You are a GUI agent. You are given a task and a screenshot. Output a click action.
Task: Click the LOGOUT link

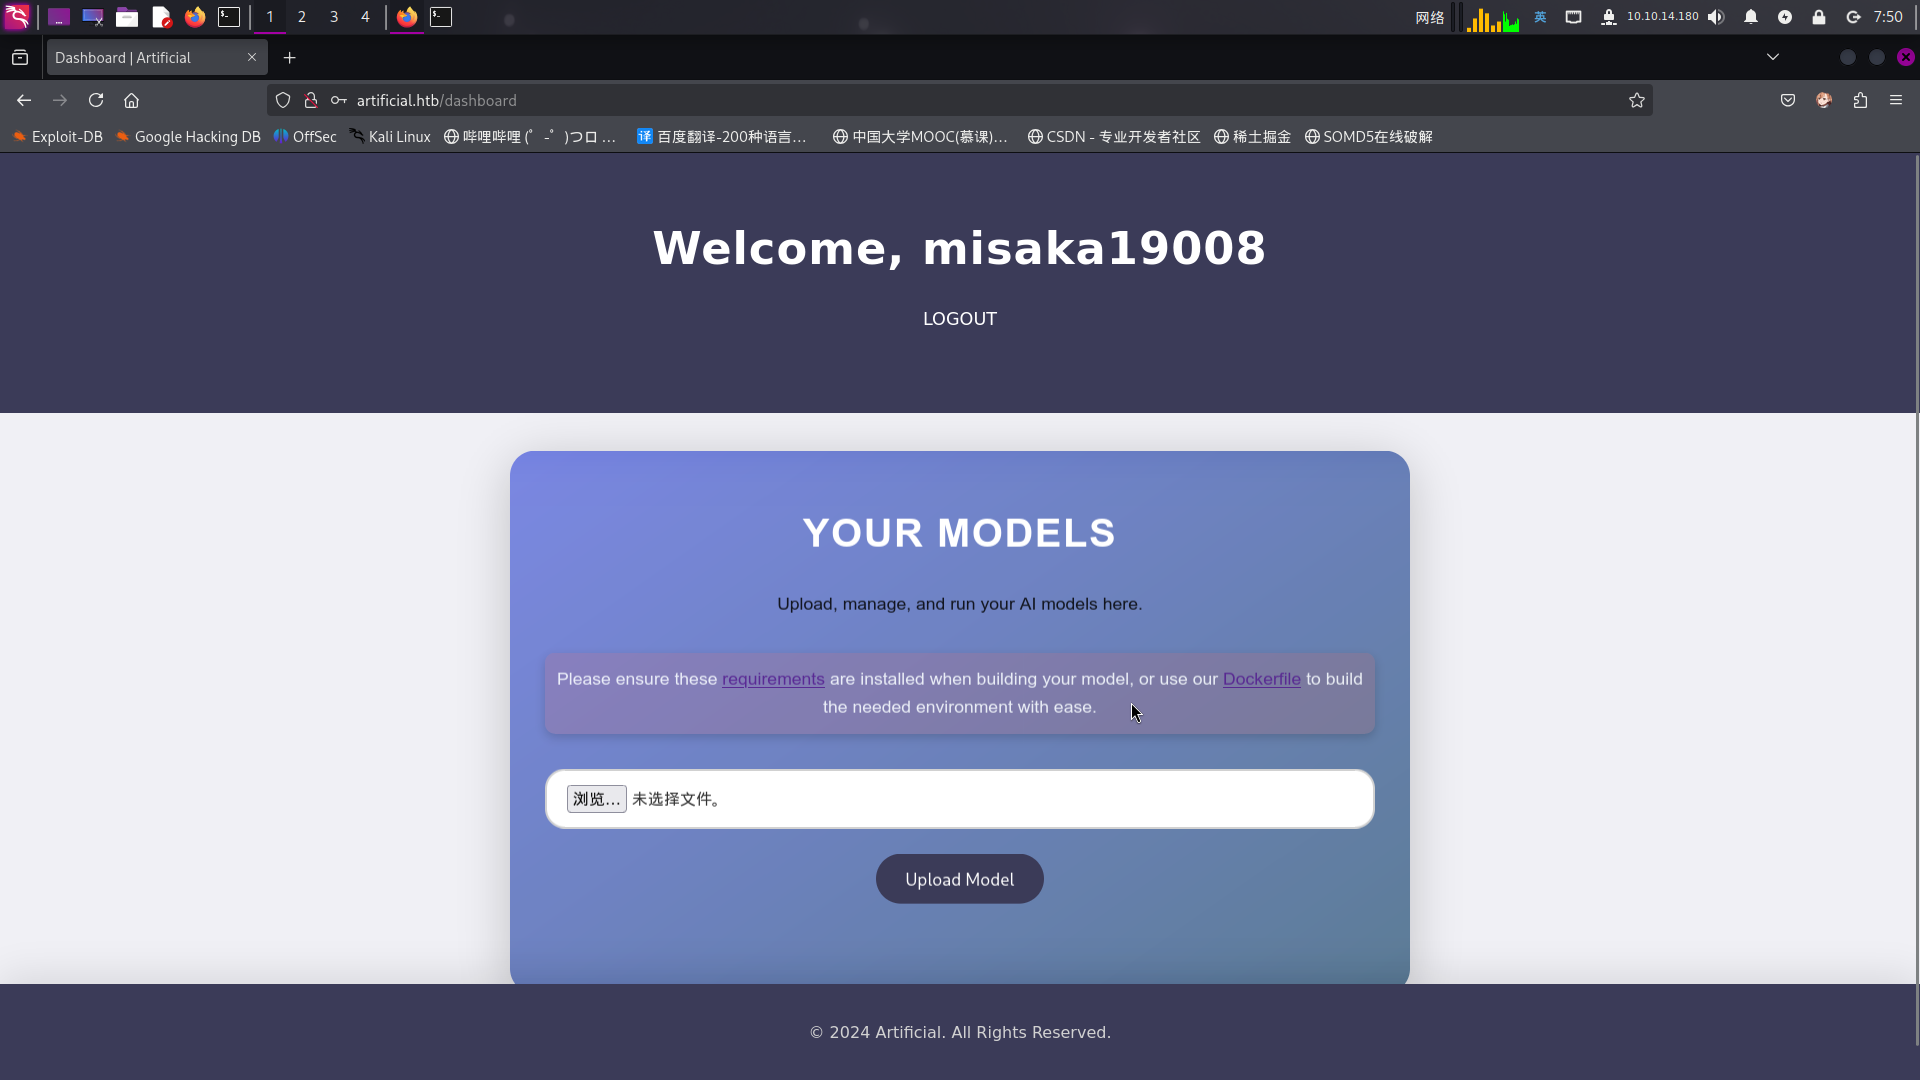click(959, 319)
